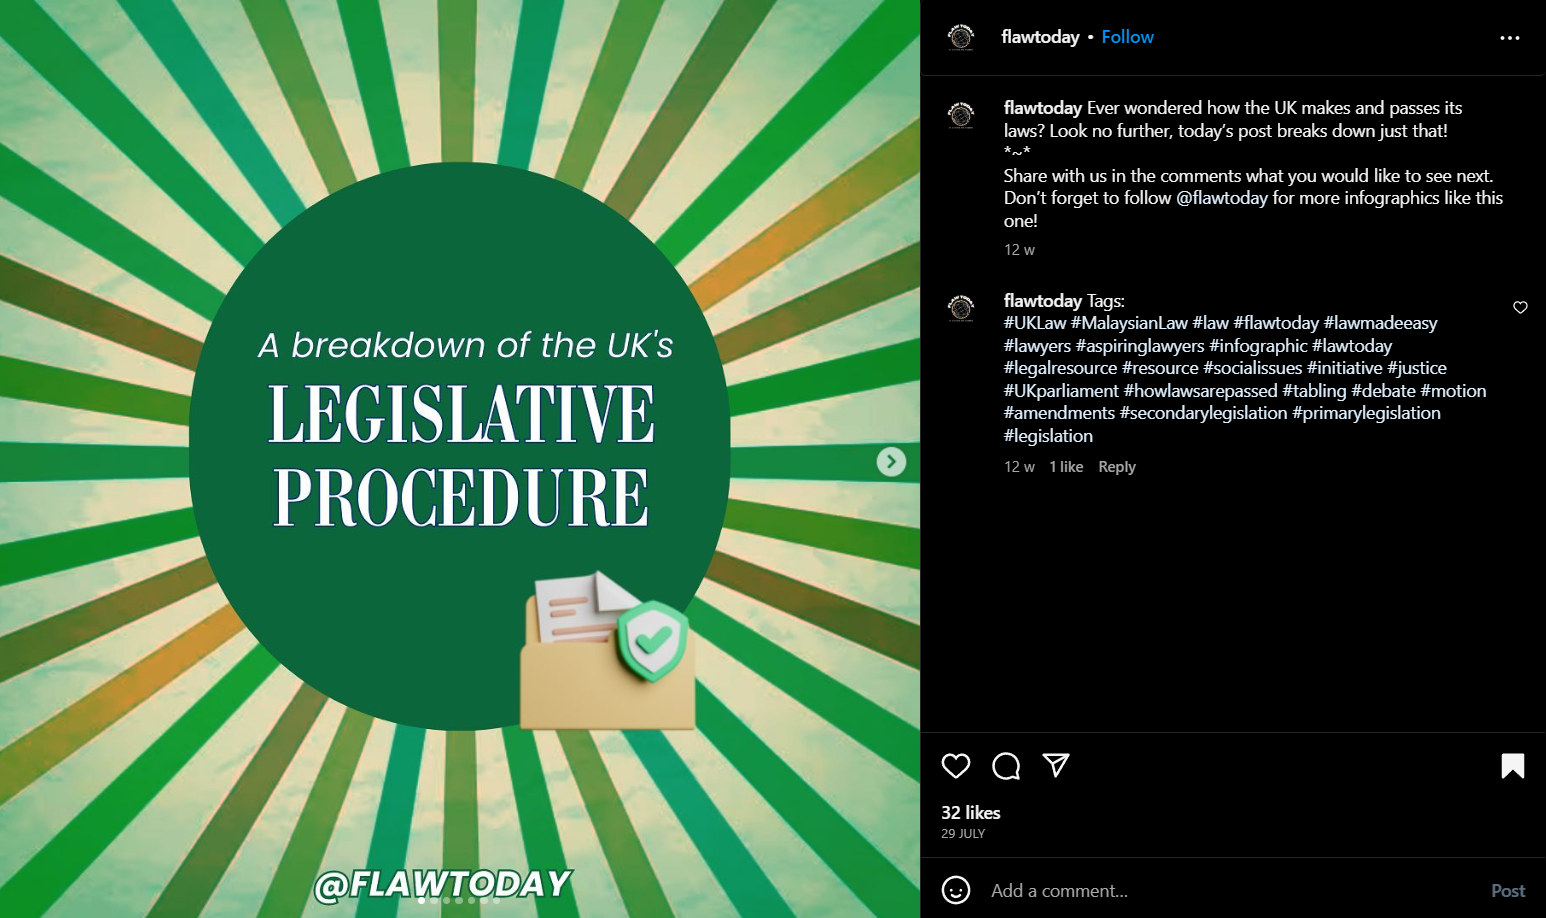1546x918 pixels.
Task: Open the #legislation hashtag
Action: point(1049,436)
